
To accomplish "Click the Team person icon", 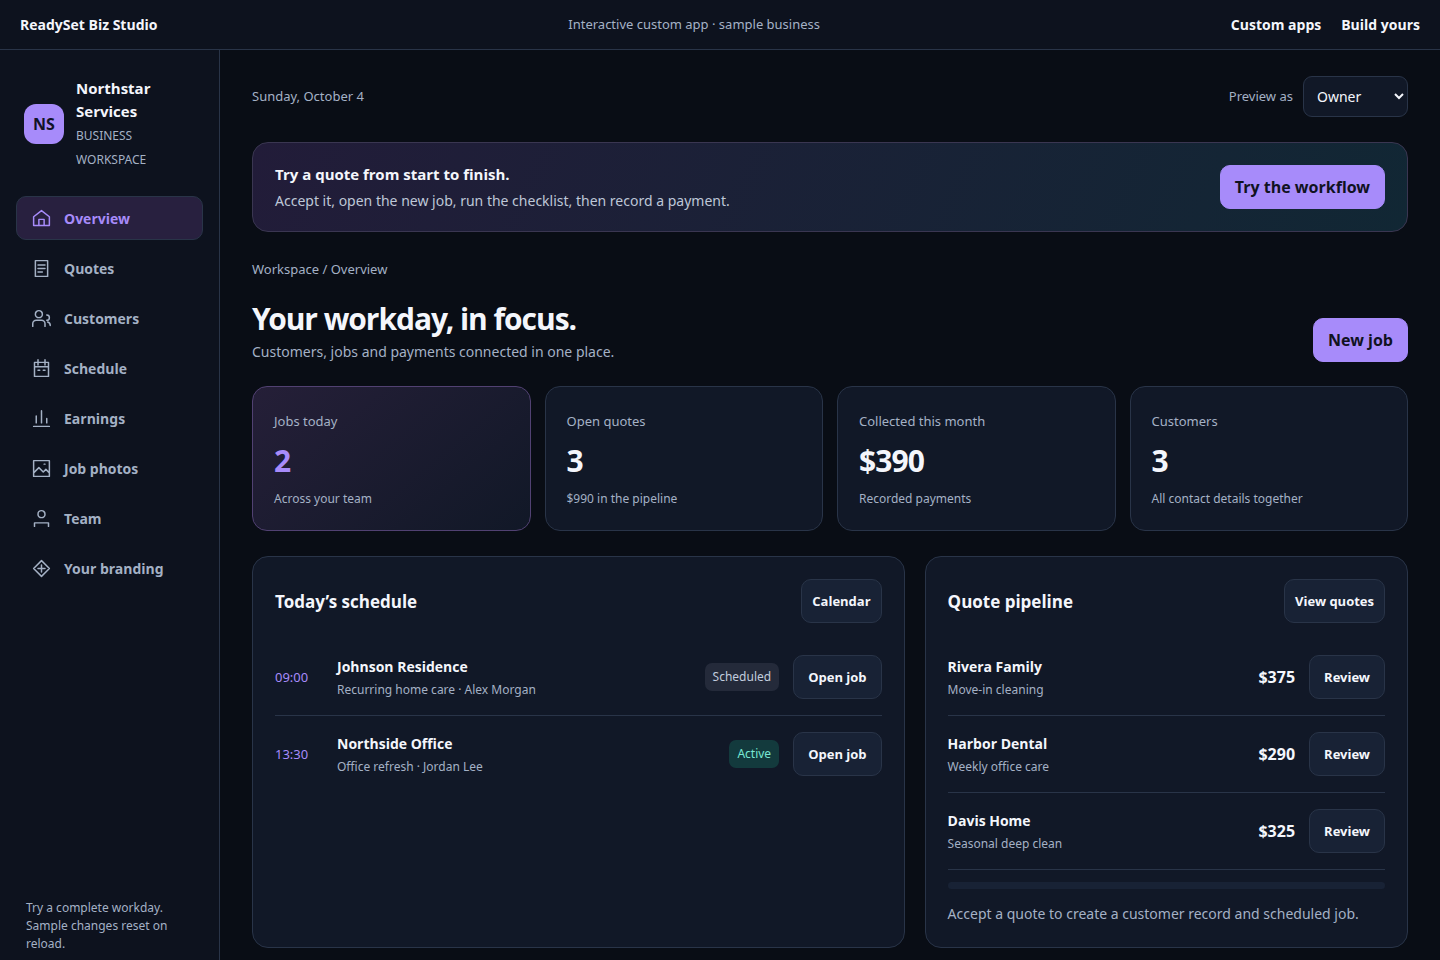I will (x=41, y=518).
